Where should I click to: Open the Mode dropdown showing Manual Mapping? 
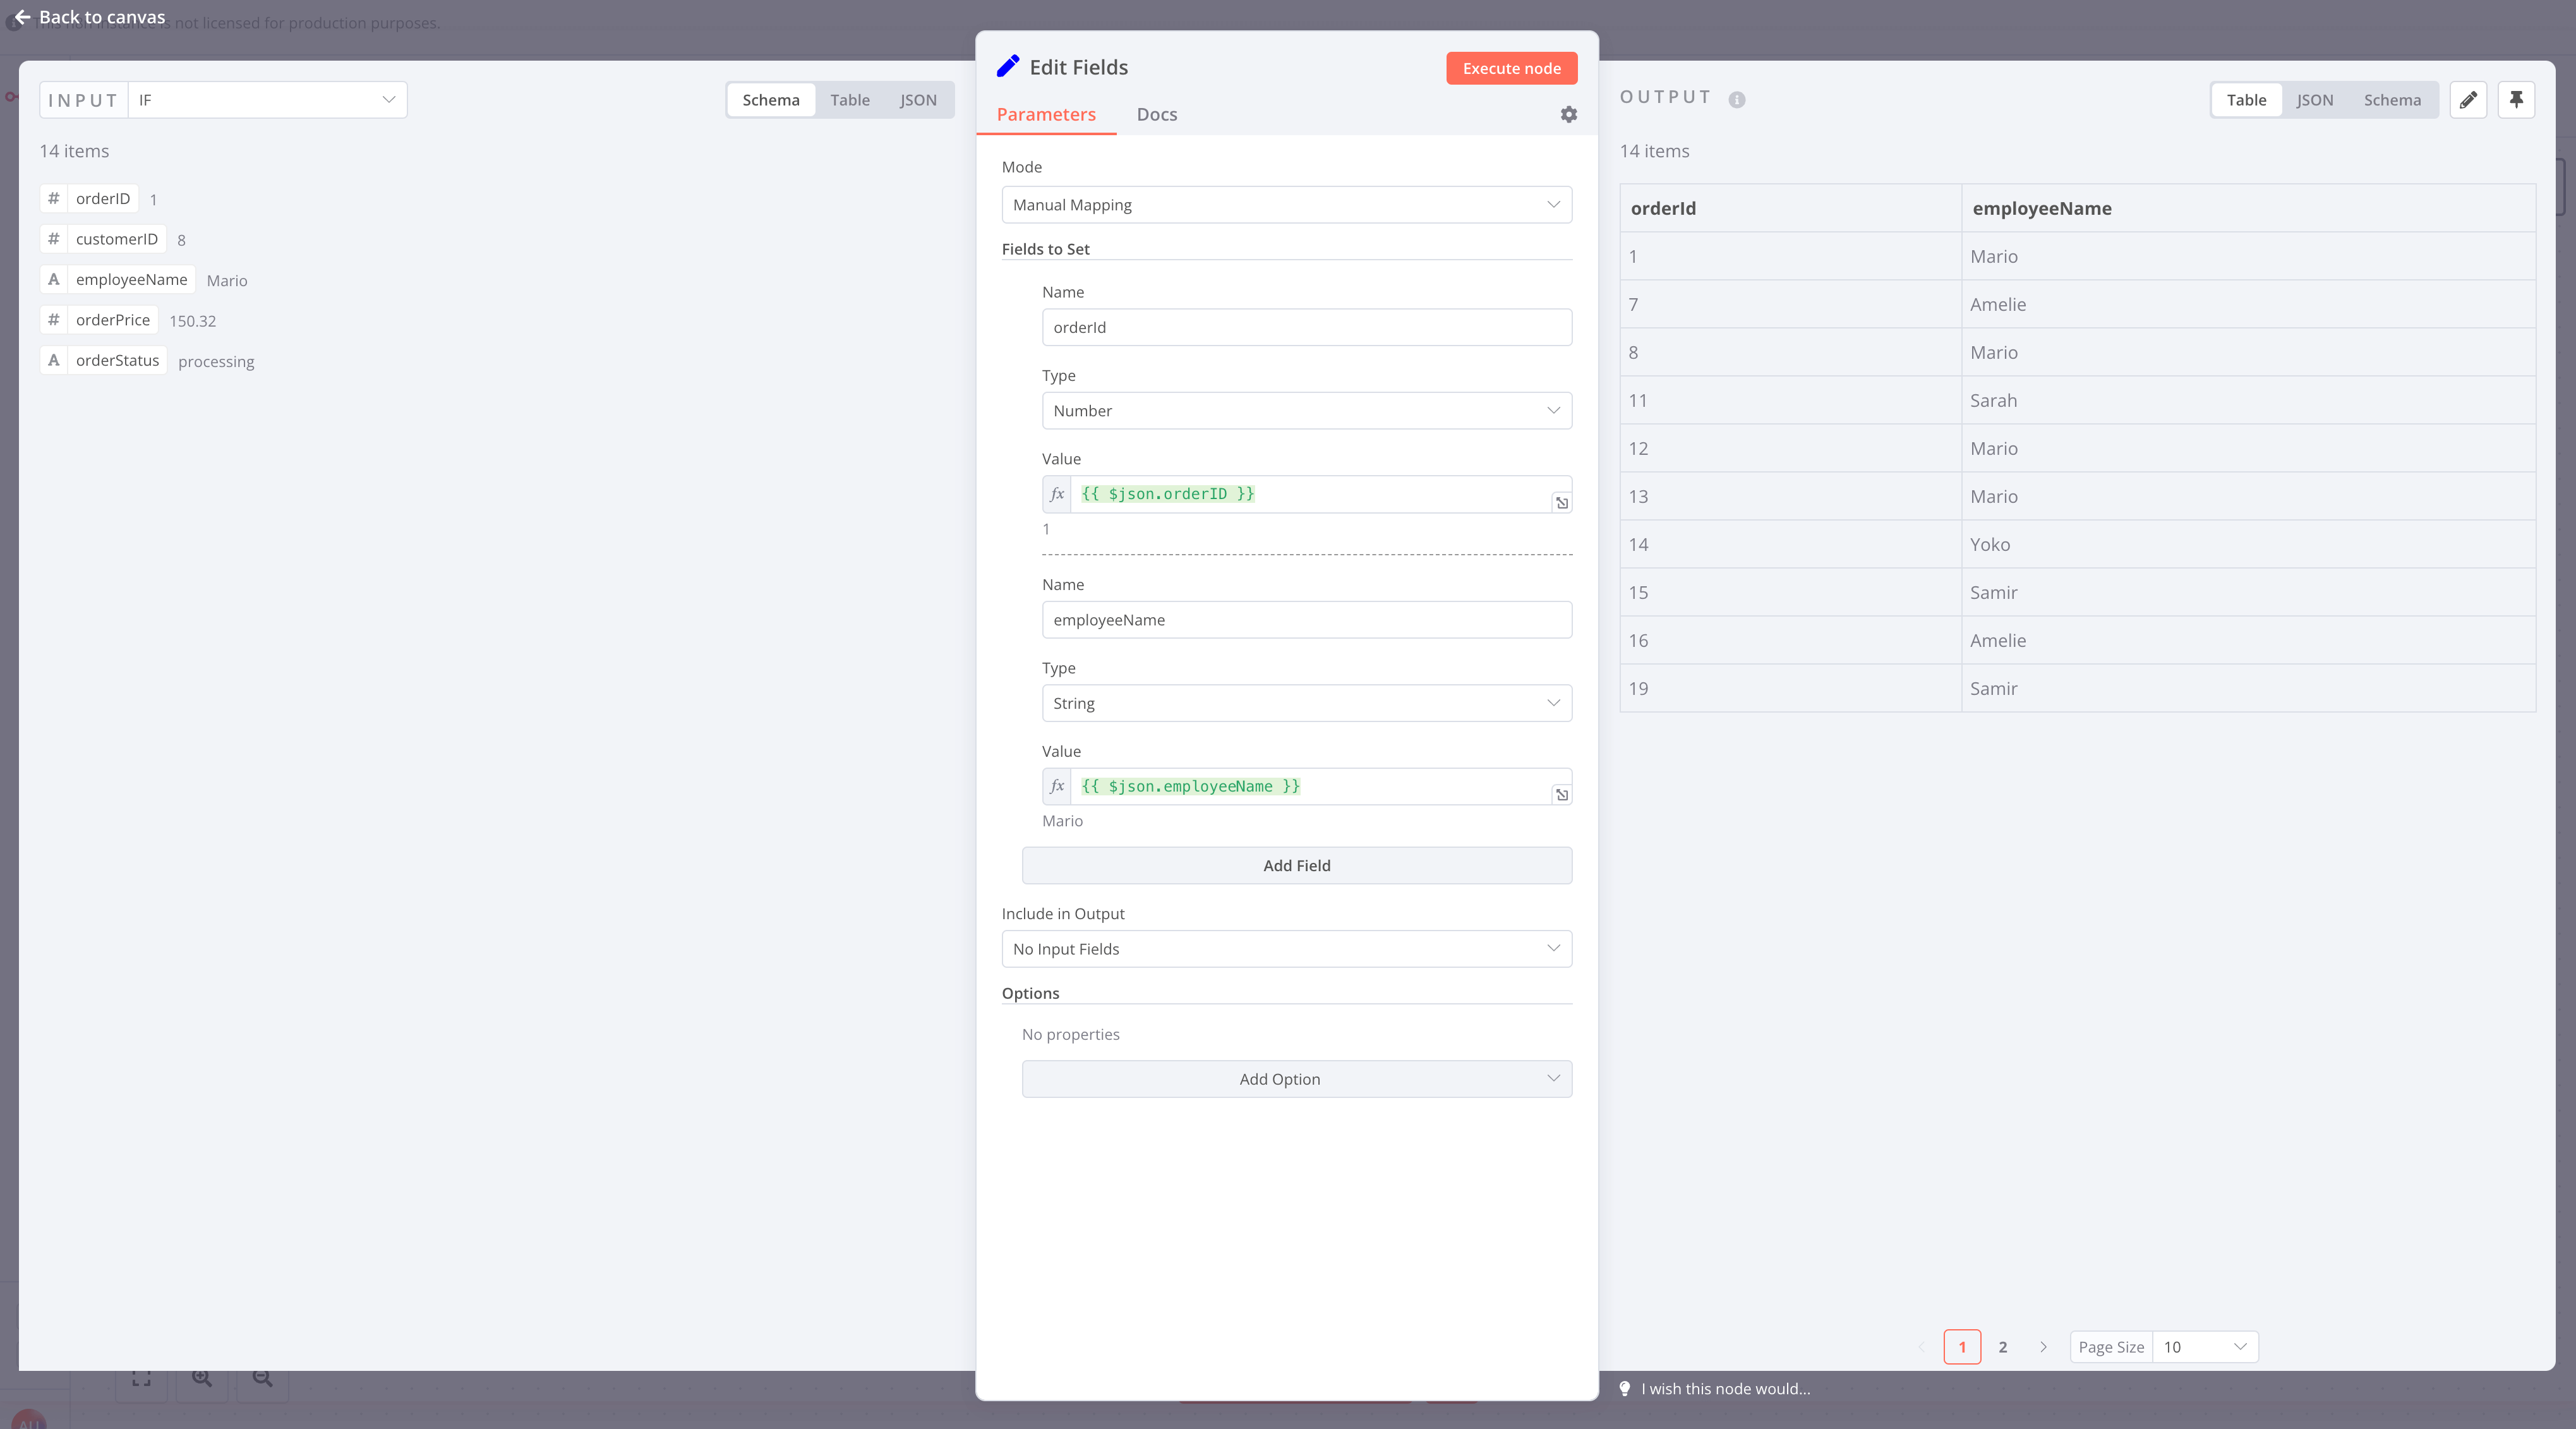click(1286, 204)
